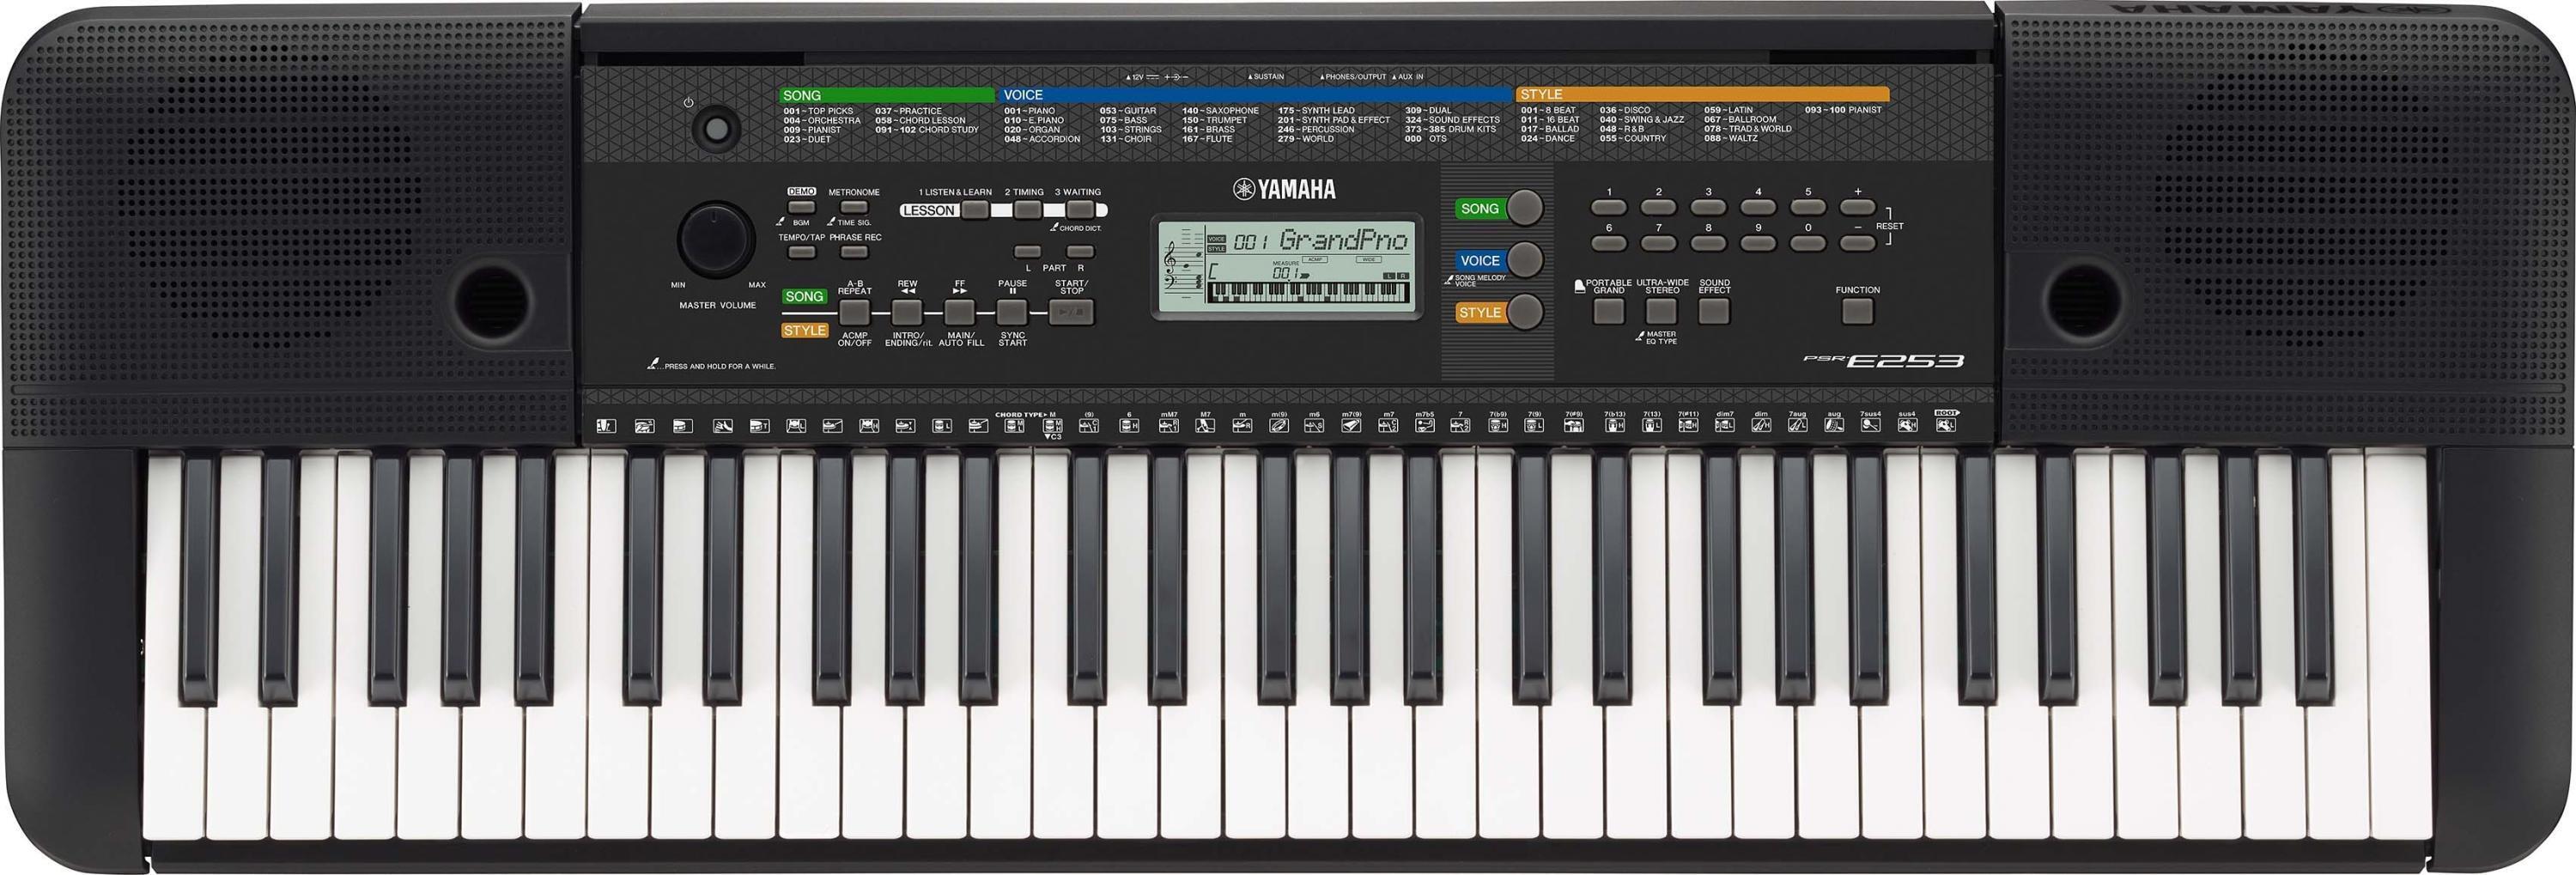Tap the drum icon under the 7(#11) label
The image size is (2576, 875).
pos(1688,426)
